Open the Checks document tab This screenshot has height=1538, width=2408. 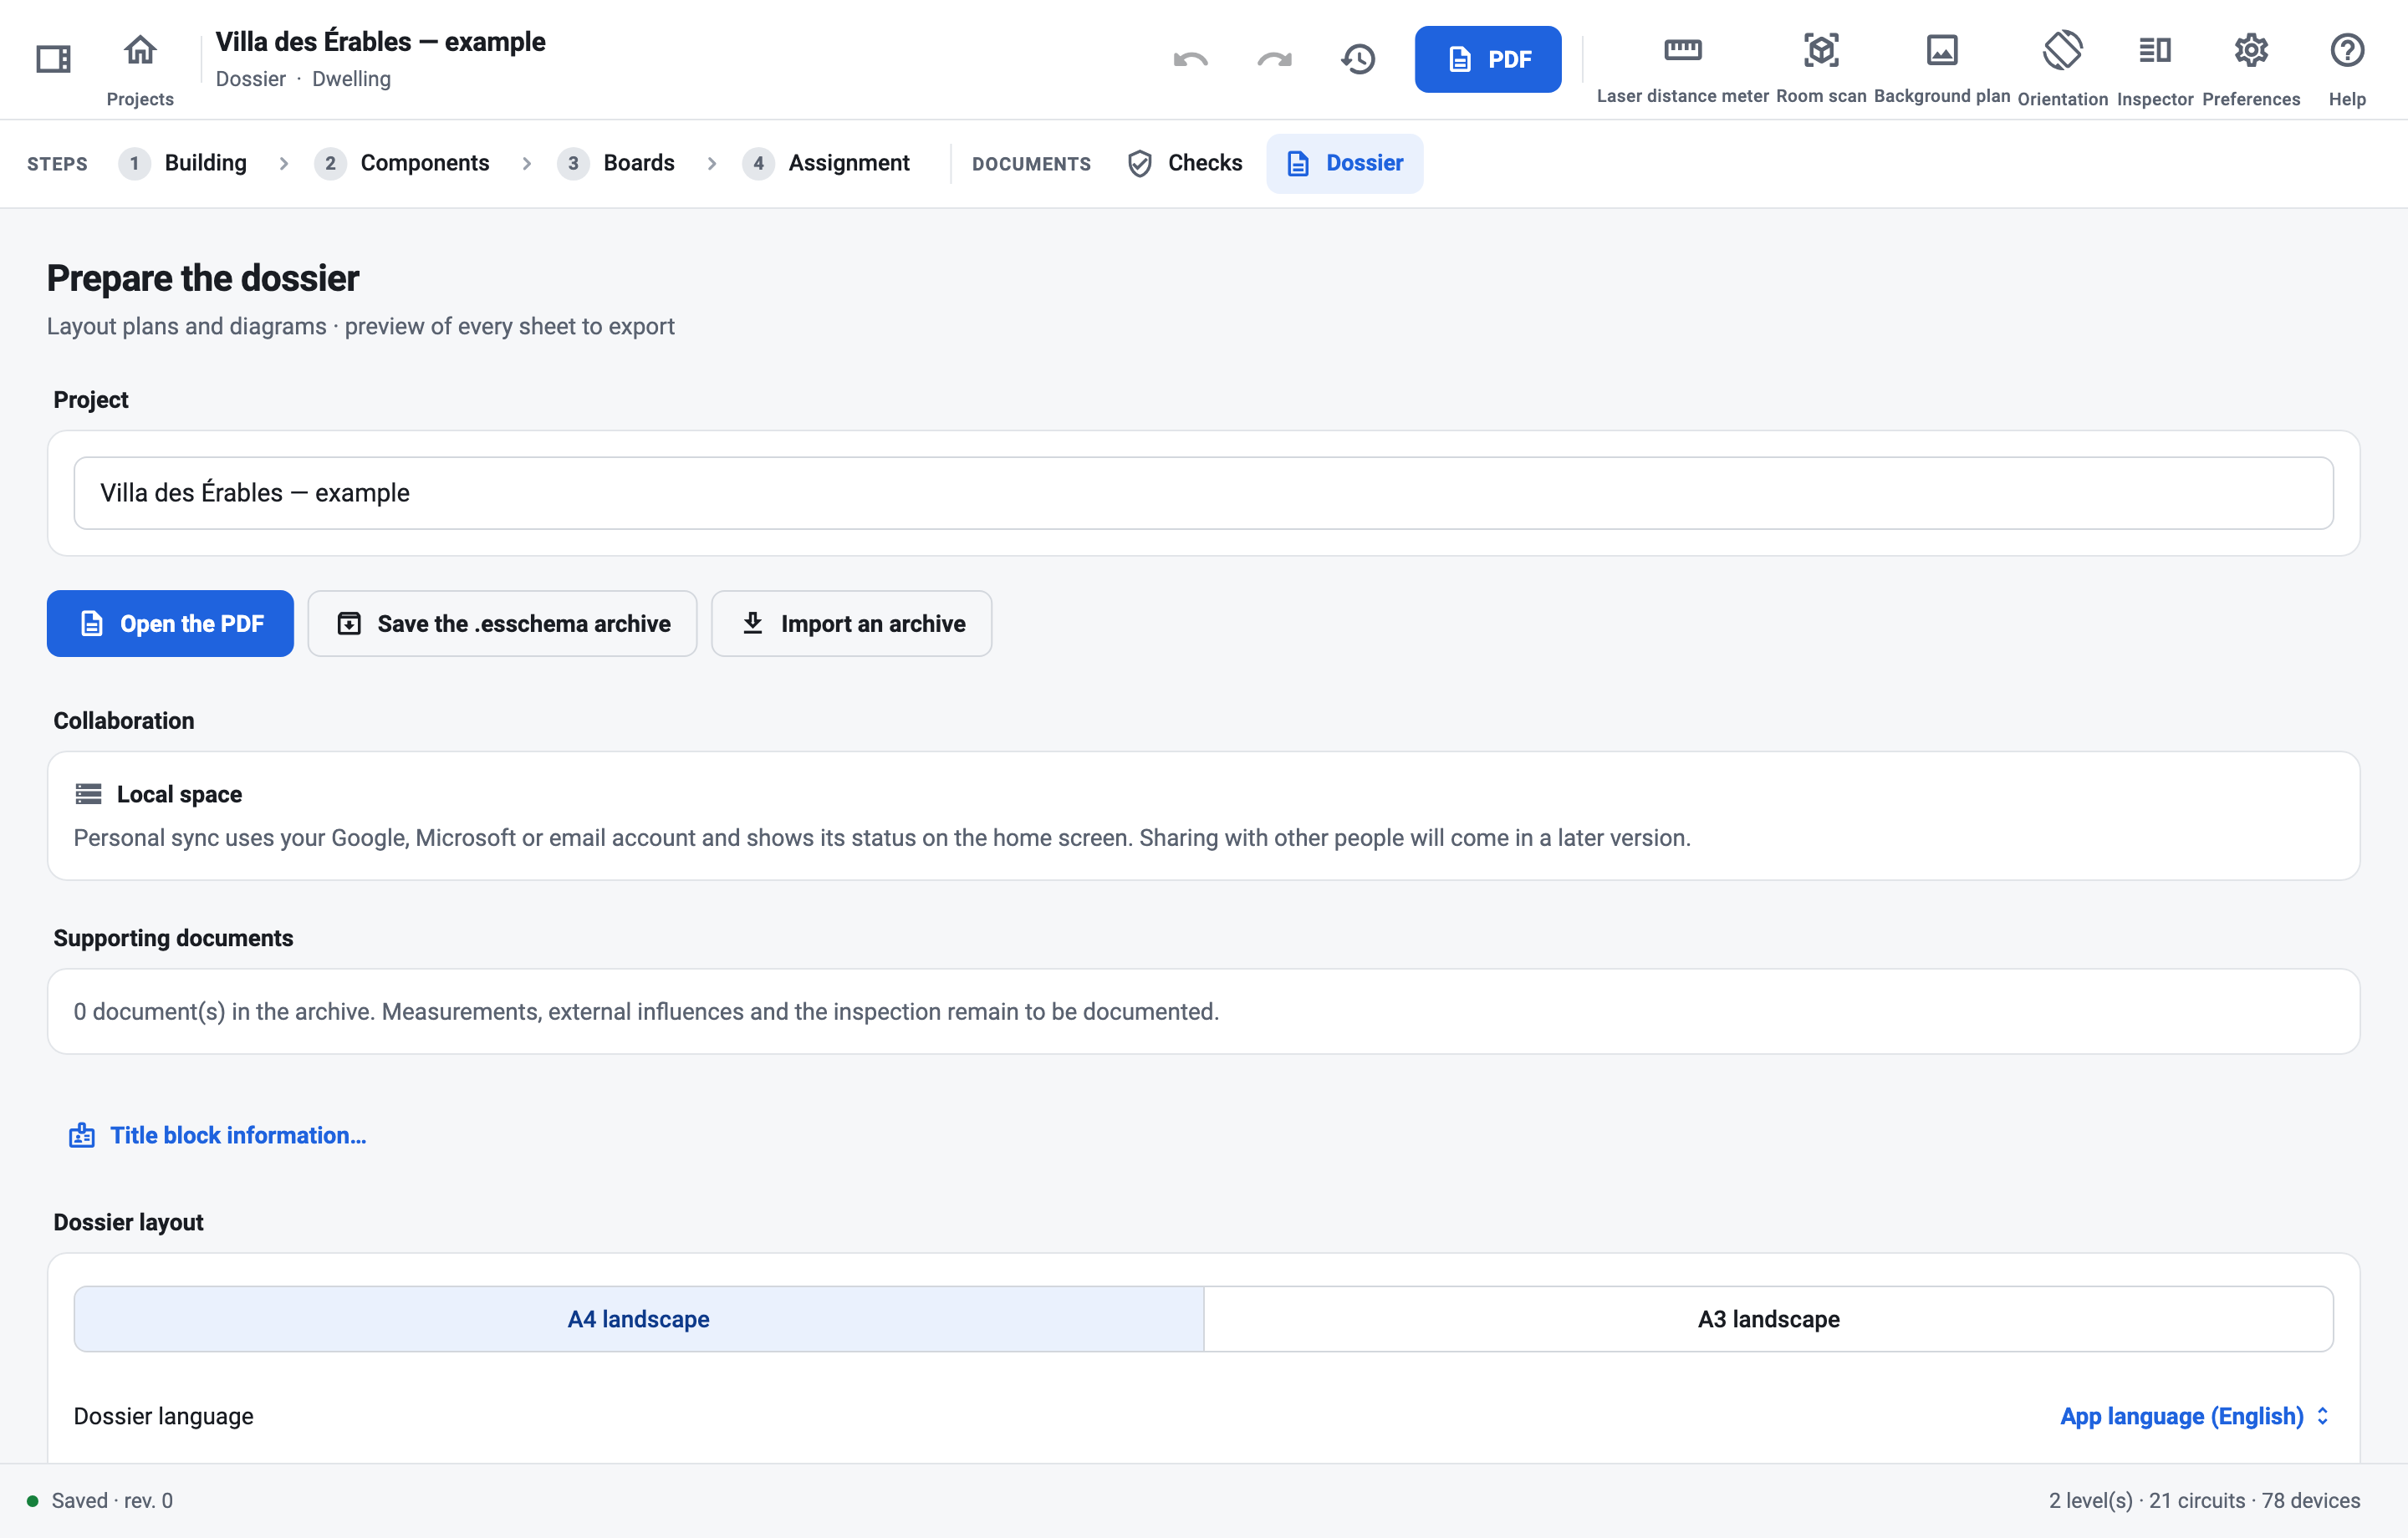pos(1184,163)
